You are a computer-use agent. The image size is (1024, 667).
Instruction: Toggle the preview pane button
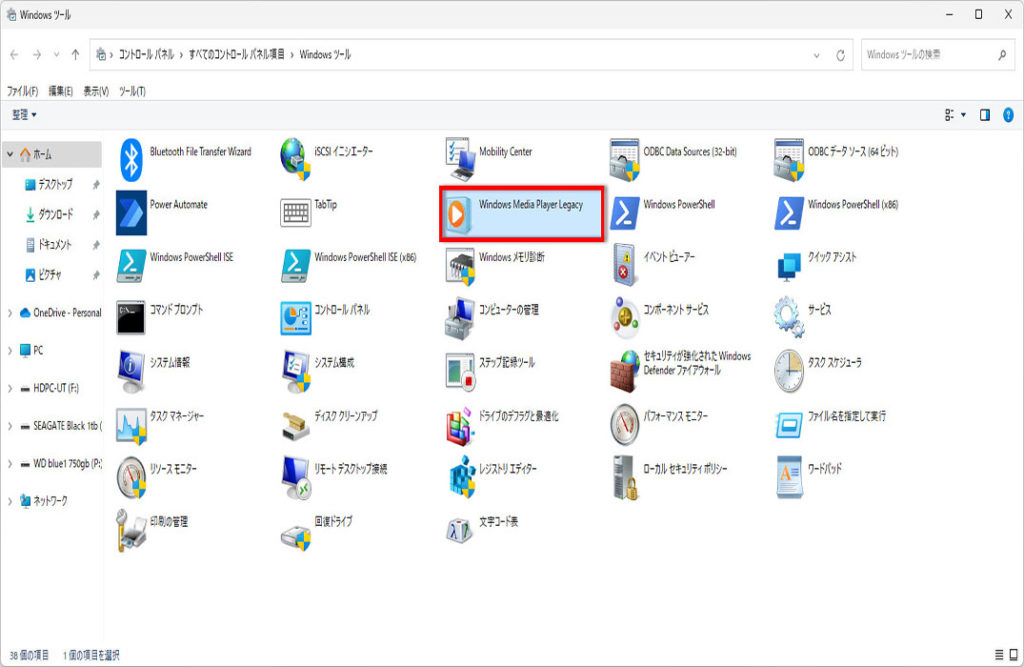click(x=985, y=115)
